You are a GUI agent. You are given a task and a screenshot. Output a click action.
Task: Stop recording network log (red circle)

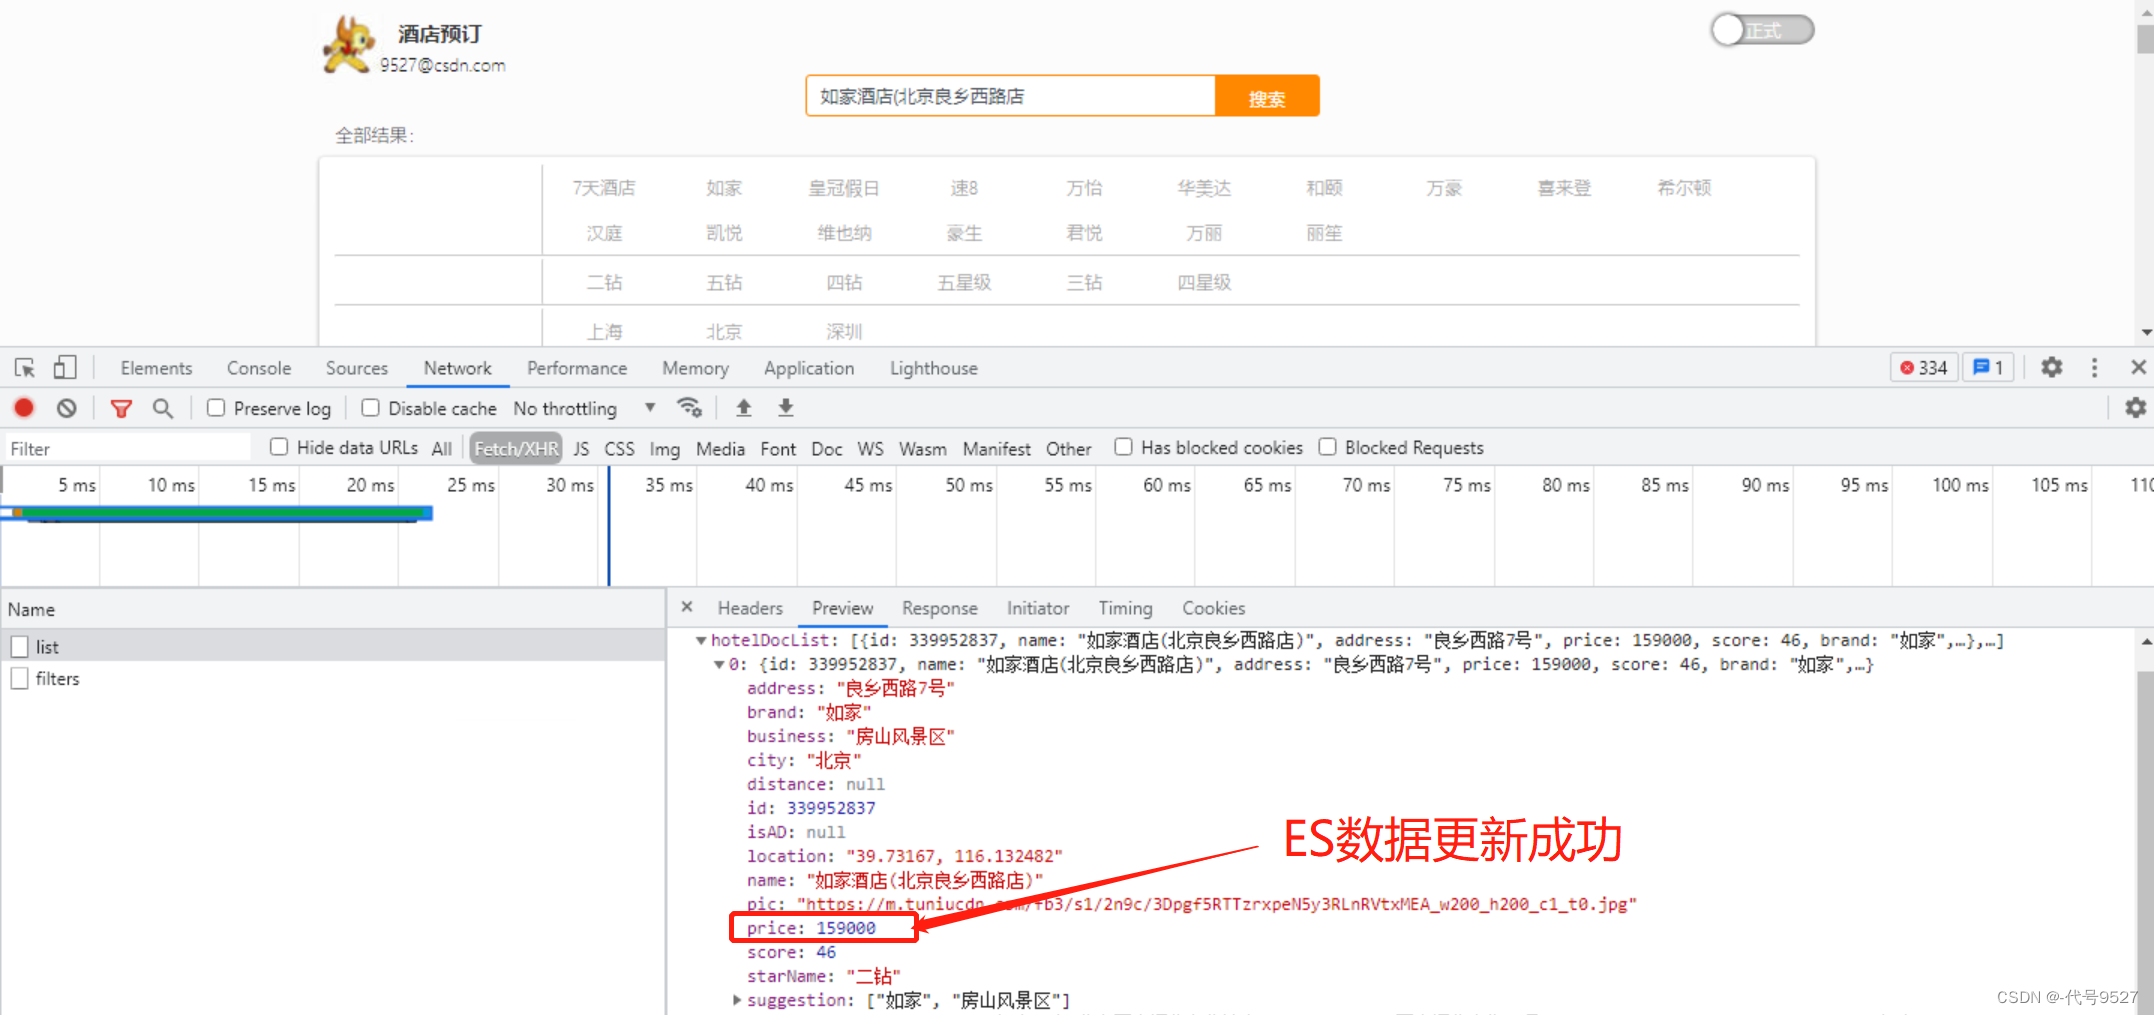24,408
